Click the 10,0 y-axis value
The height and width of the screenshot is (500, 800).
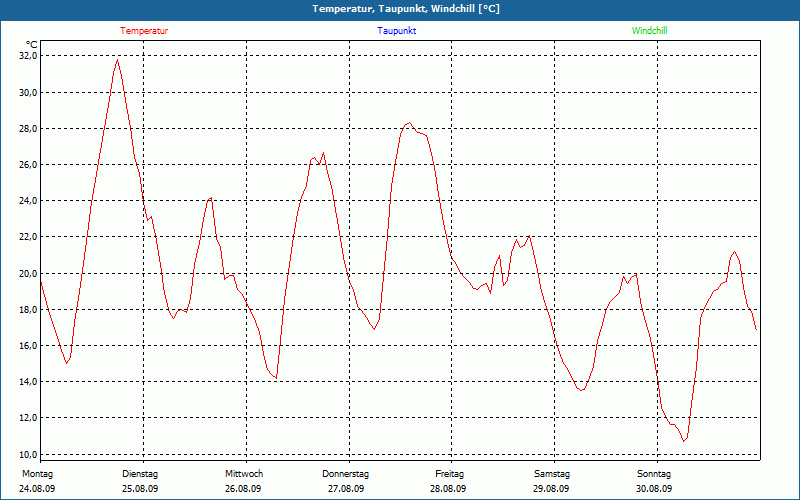click(x=29, y=454)
